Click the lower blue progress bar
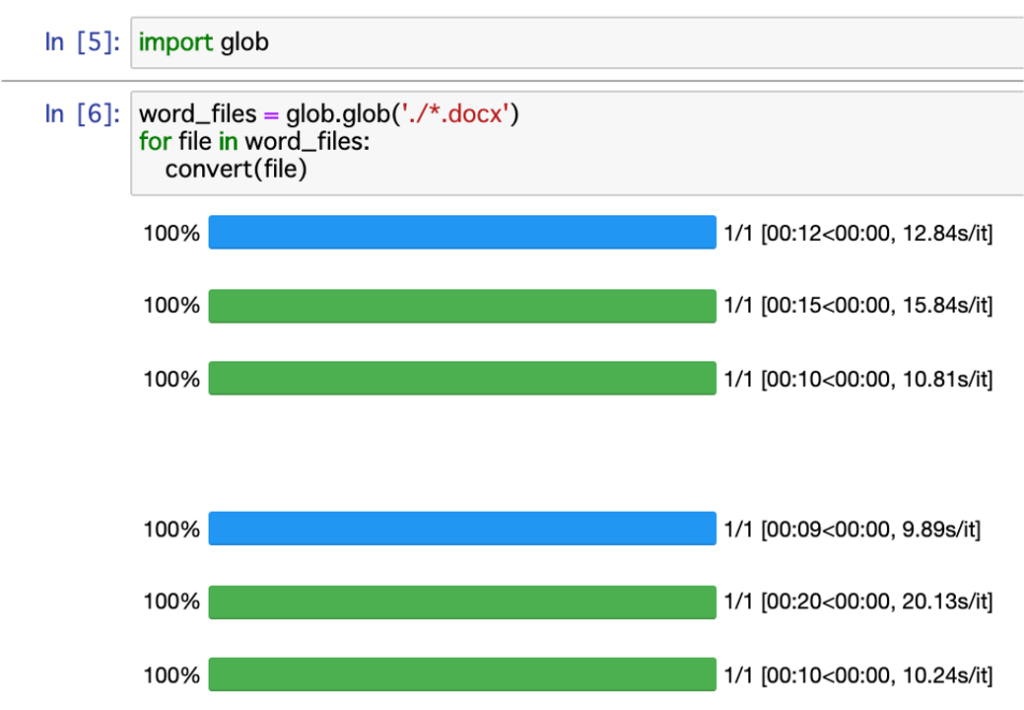The image size is (1024, 710). (x=461, y=528)
